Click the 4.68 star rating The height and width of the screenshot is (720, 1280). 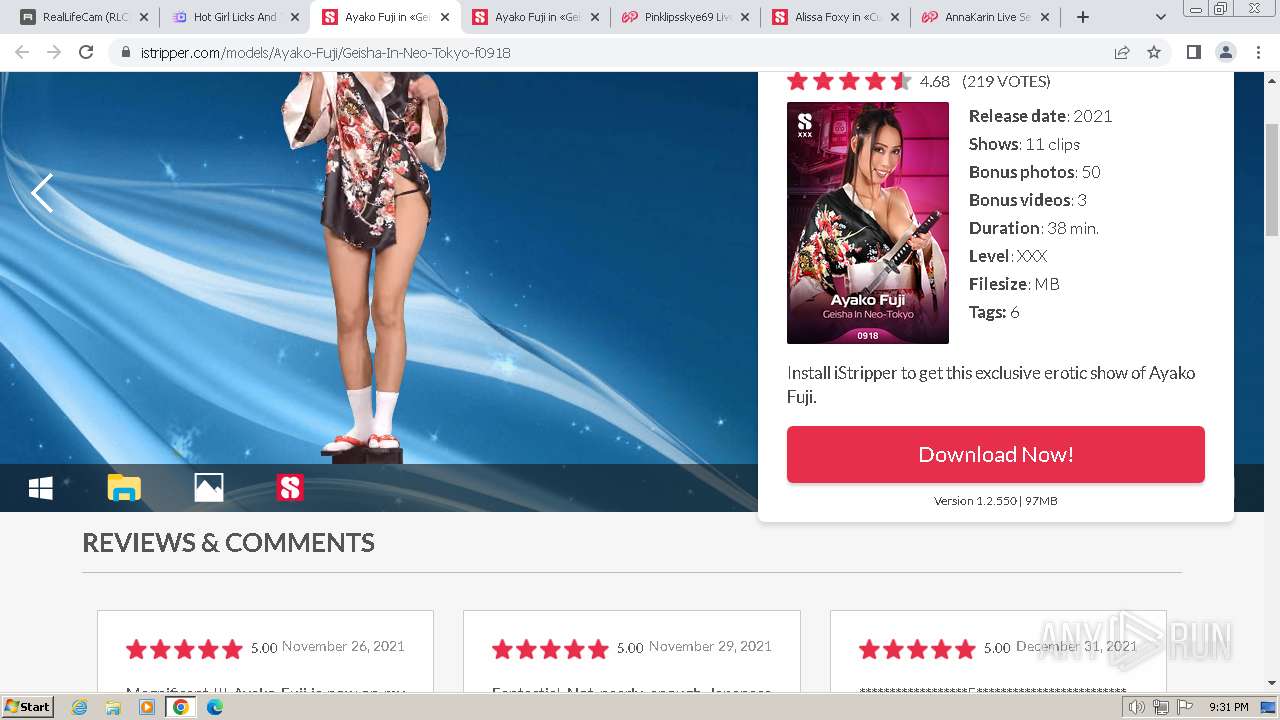pos(849,81)
